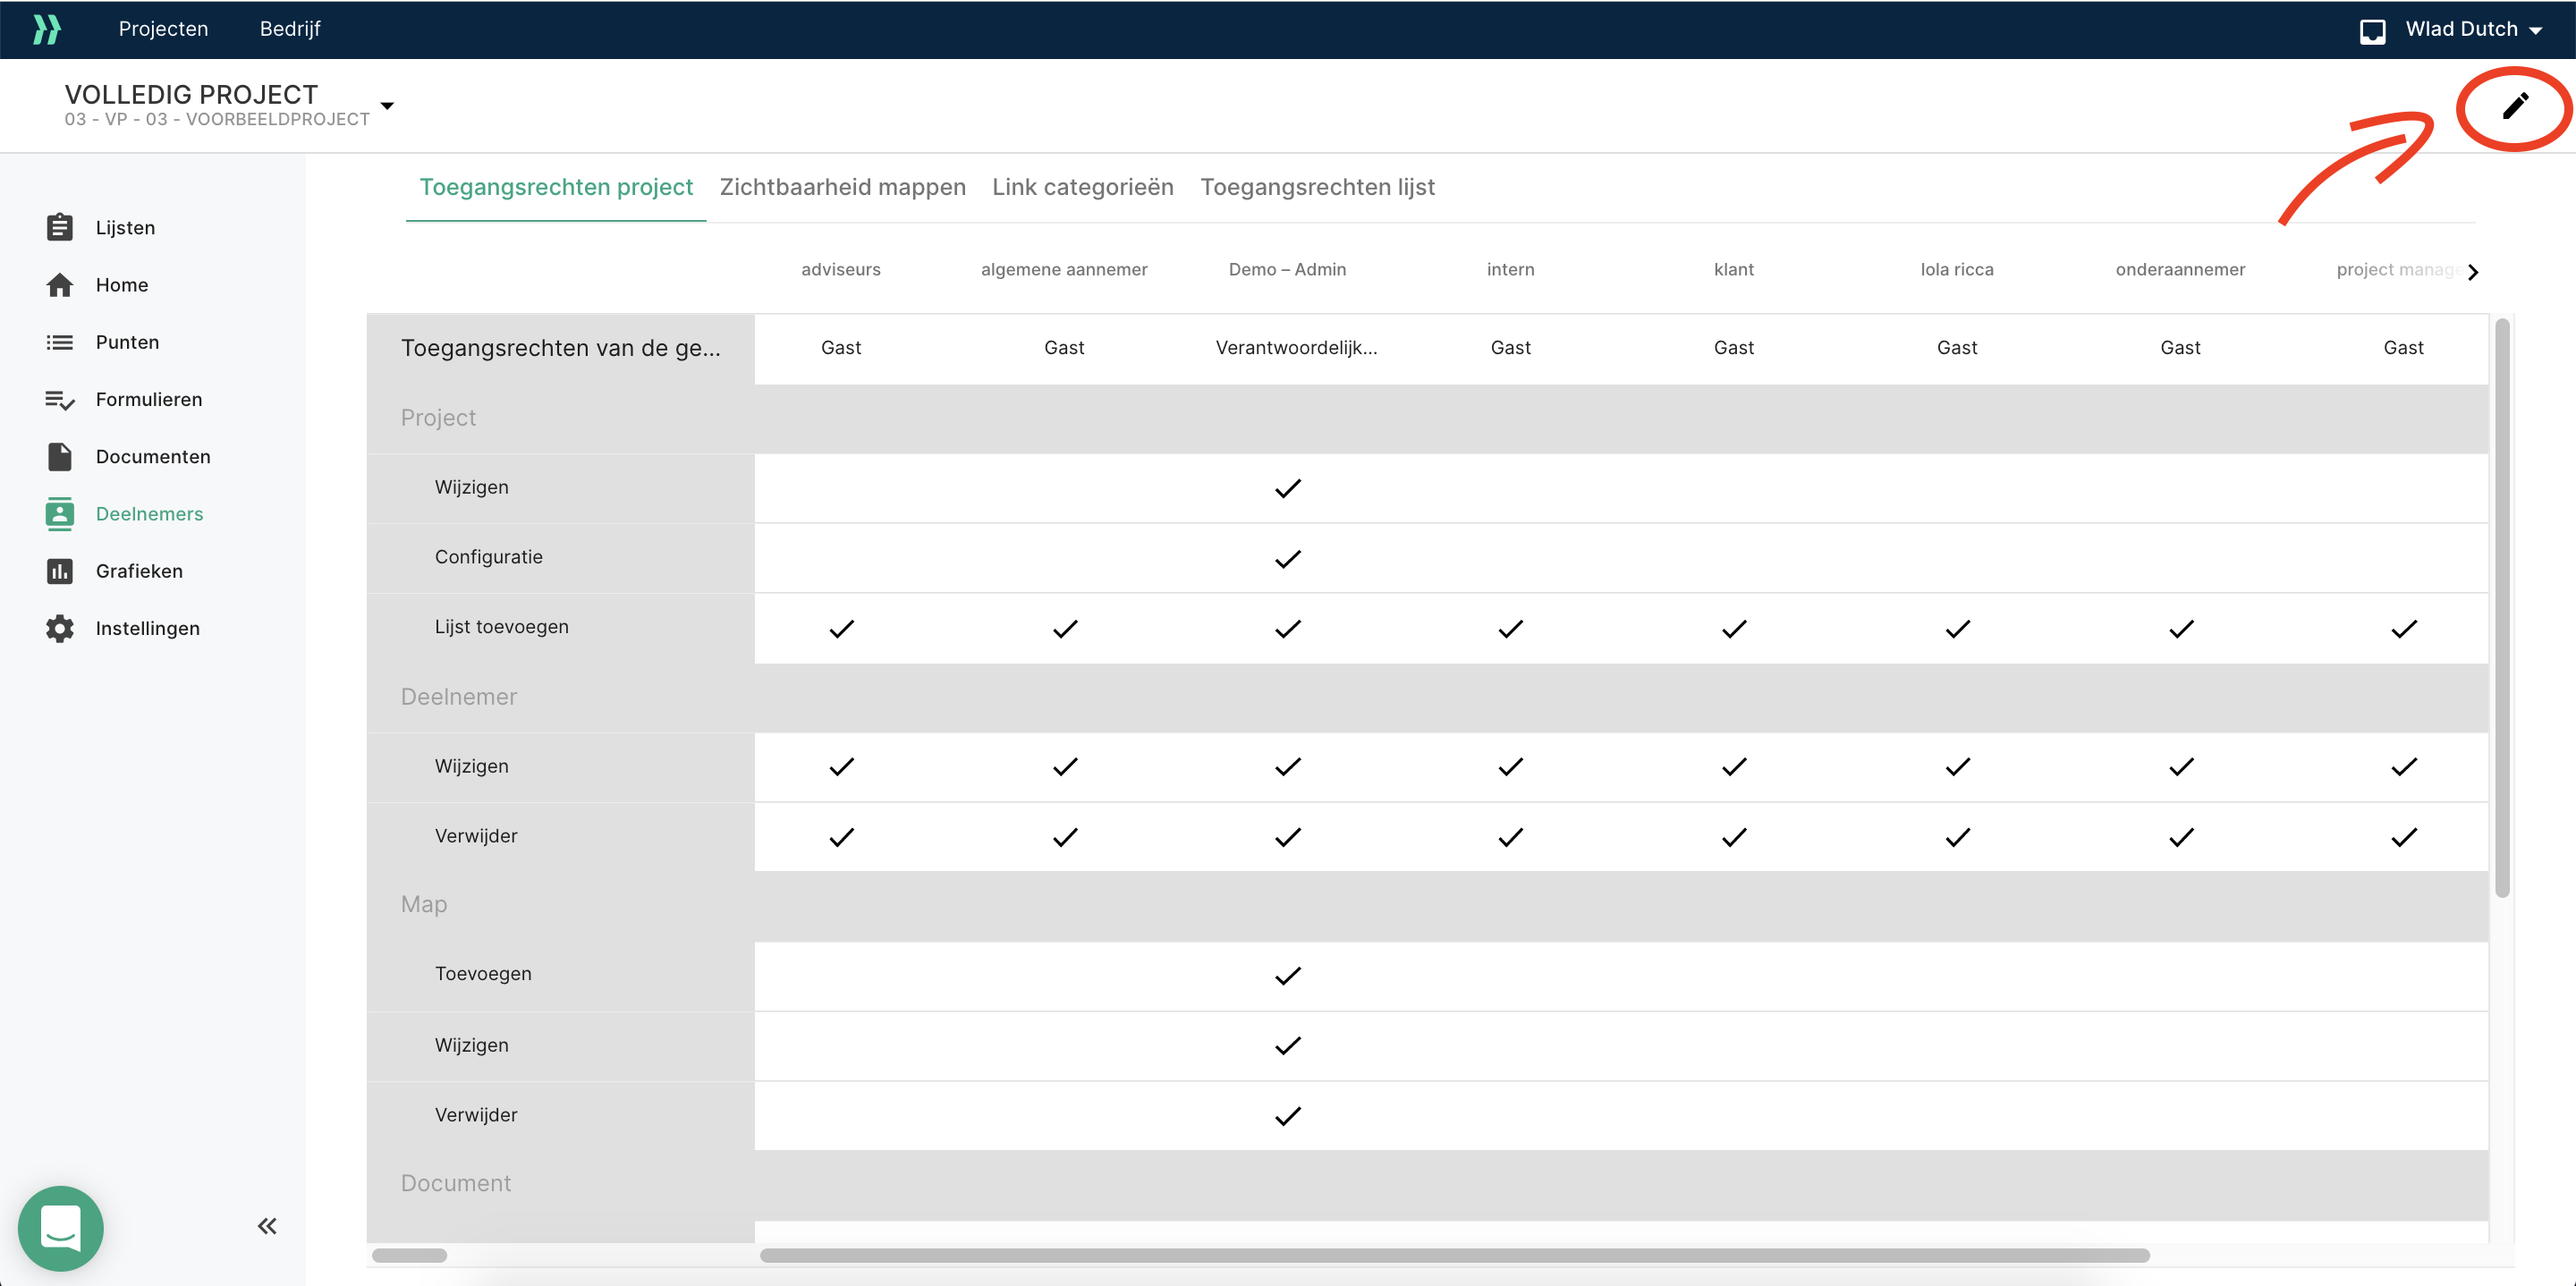
Task: Collapse the sidebar with double-arrow icon
Action: pos(267,1226)
